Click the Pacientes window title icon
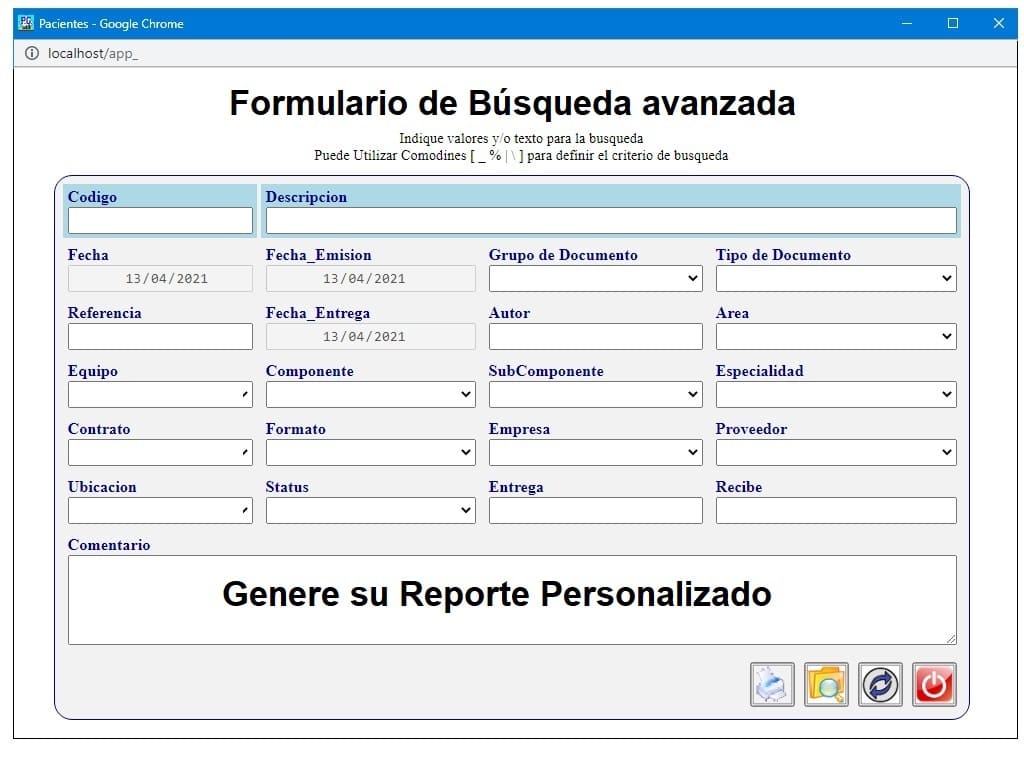 26,24
